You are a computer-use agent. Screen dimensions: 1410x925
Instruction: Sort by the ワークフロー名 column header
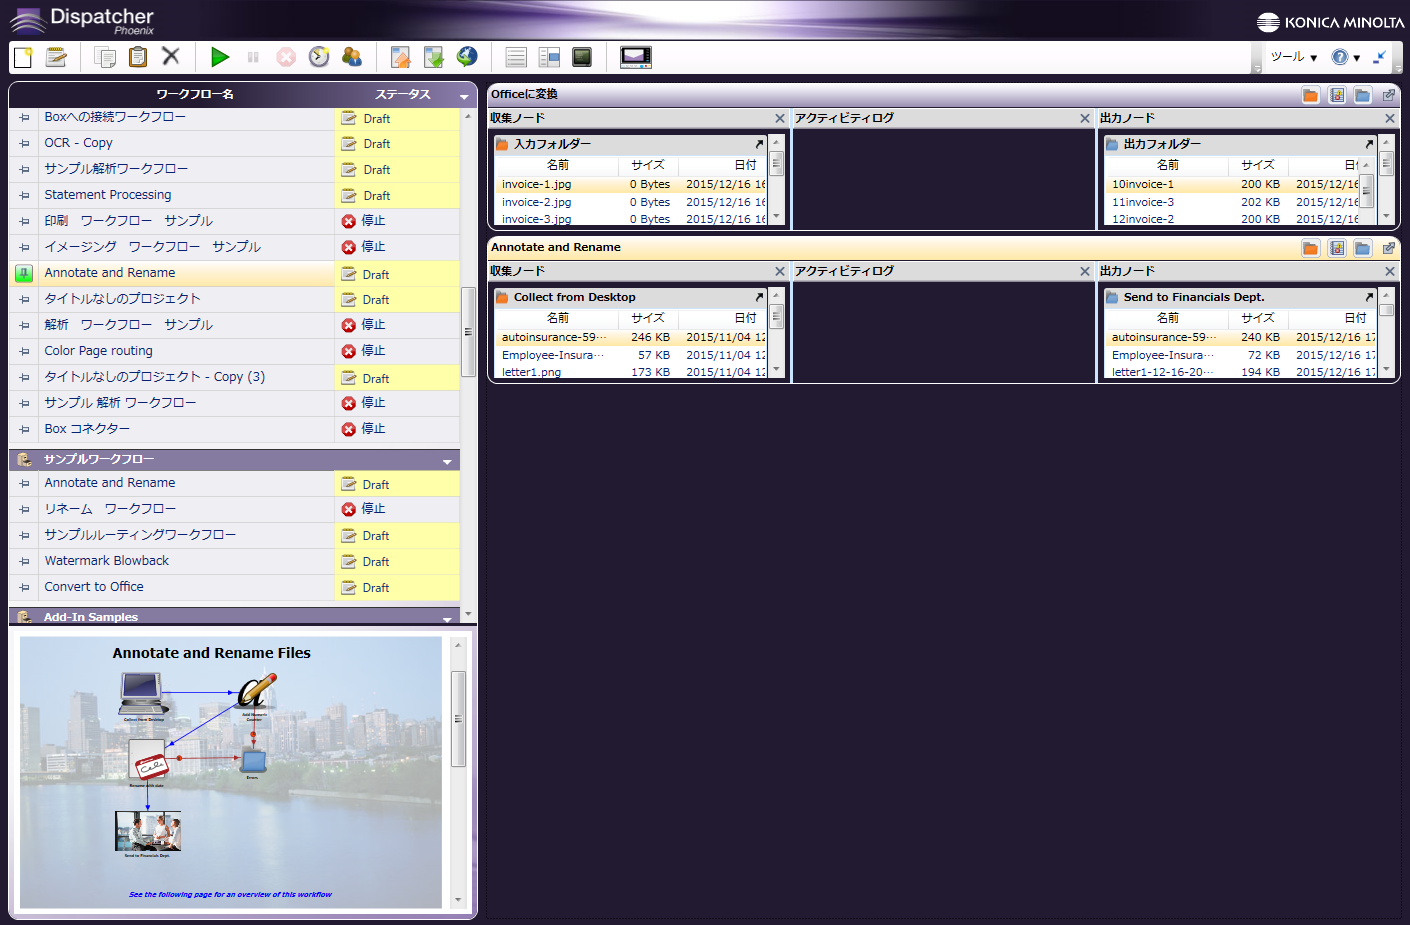[x=195, y=95]
